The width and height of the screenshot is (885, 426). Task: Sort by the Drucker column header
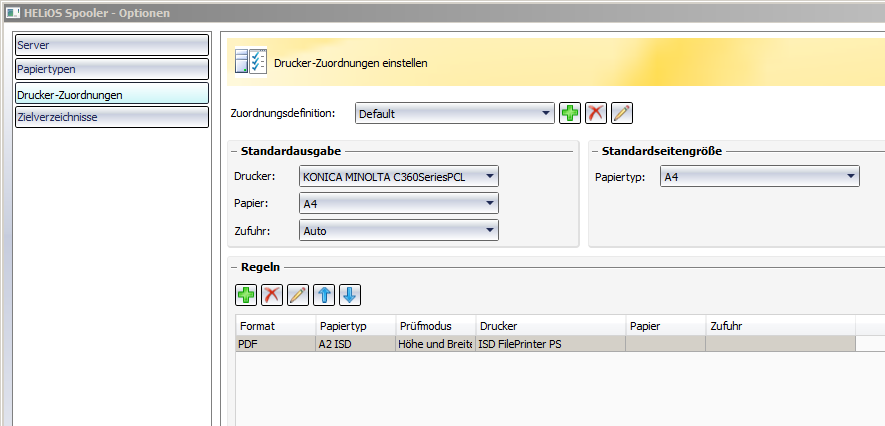pyautogui.click(x=550, y=326)
